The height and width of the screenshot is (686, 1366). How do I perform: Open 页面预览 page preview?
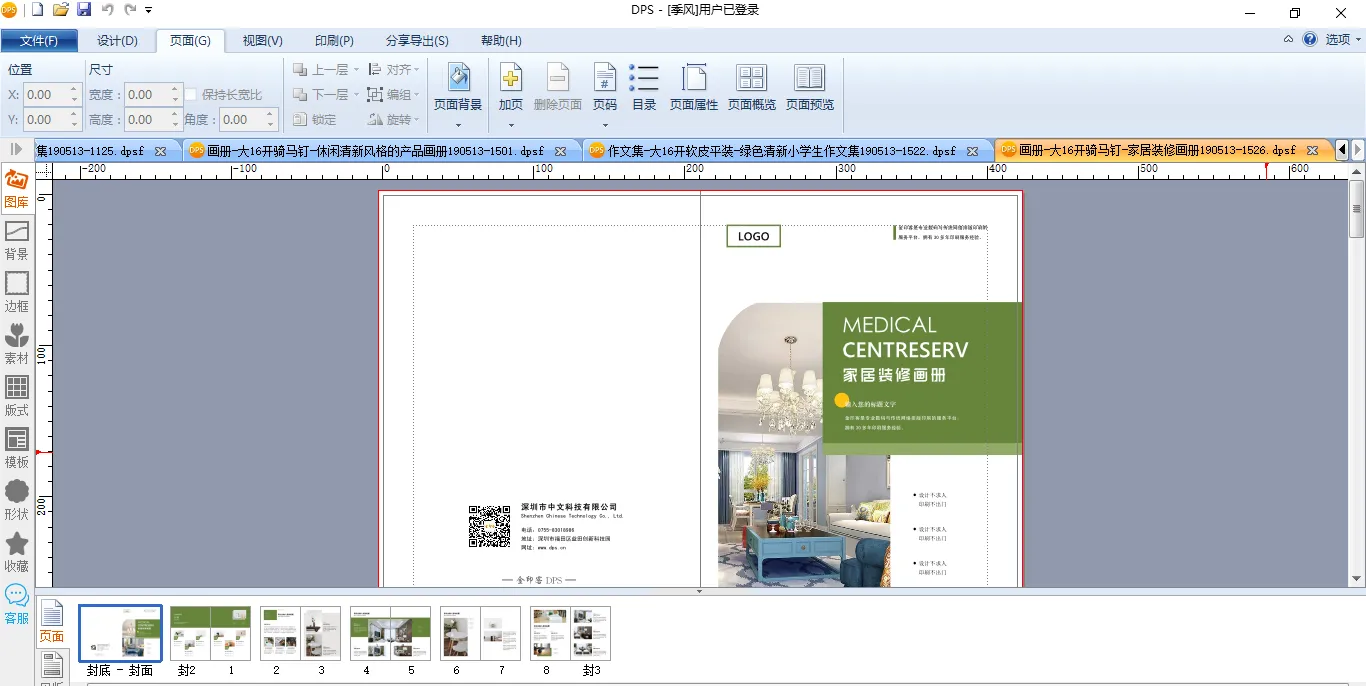(x=809, y=88)
